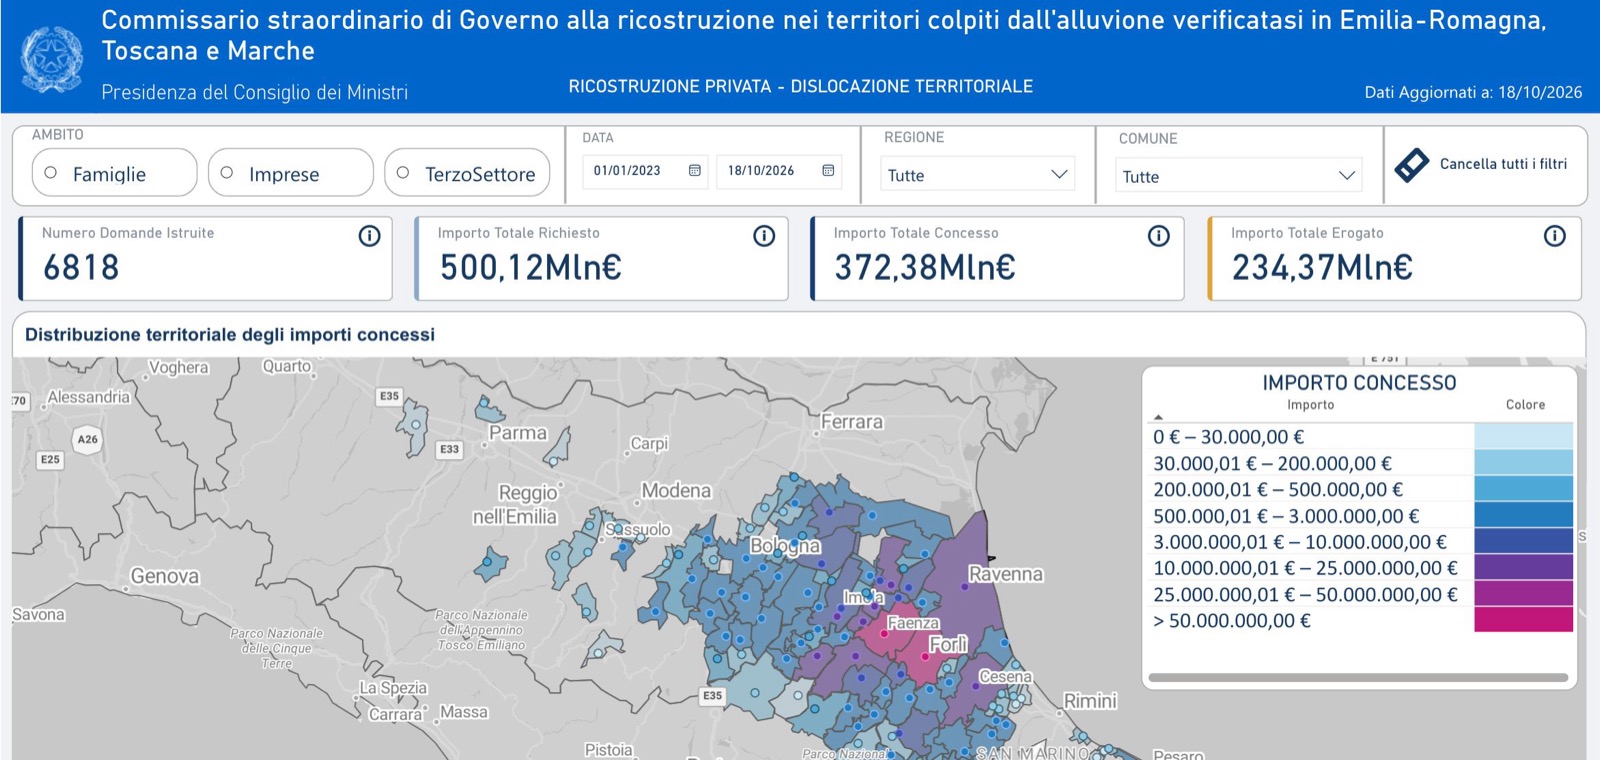Screen dimensions: 1600x760
Task: Click the Genova label on the map
Action: point(165,576)
